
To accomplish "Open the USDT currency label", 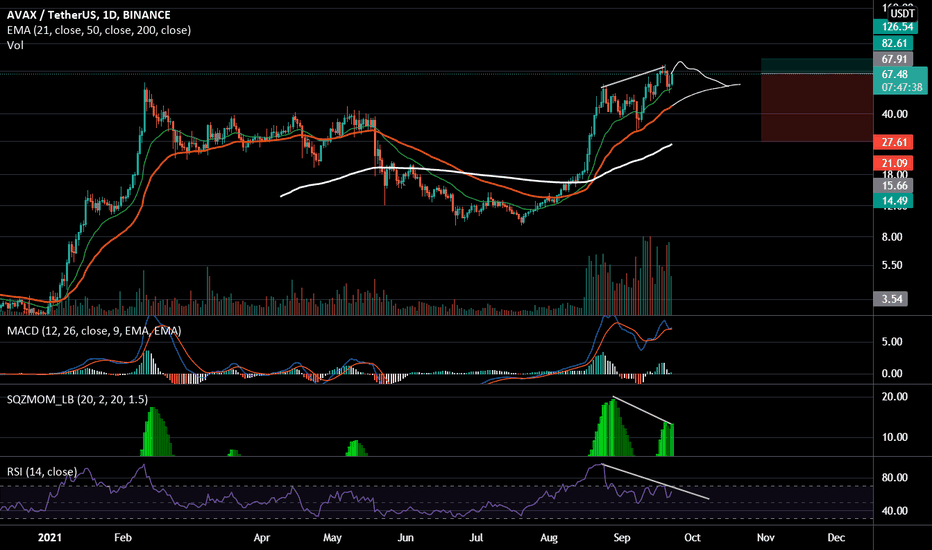I will pyautogui.click(x=902, y=13).
